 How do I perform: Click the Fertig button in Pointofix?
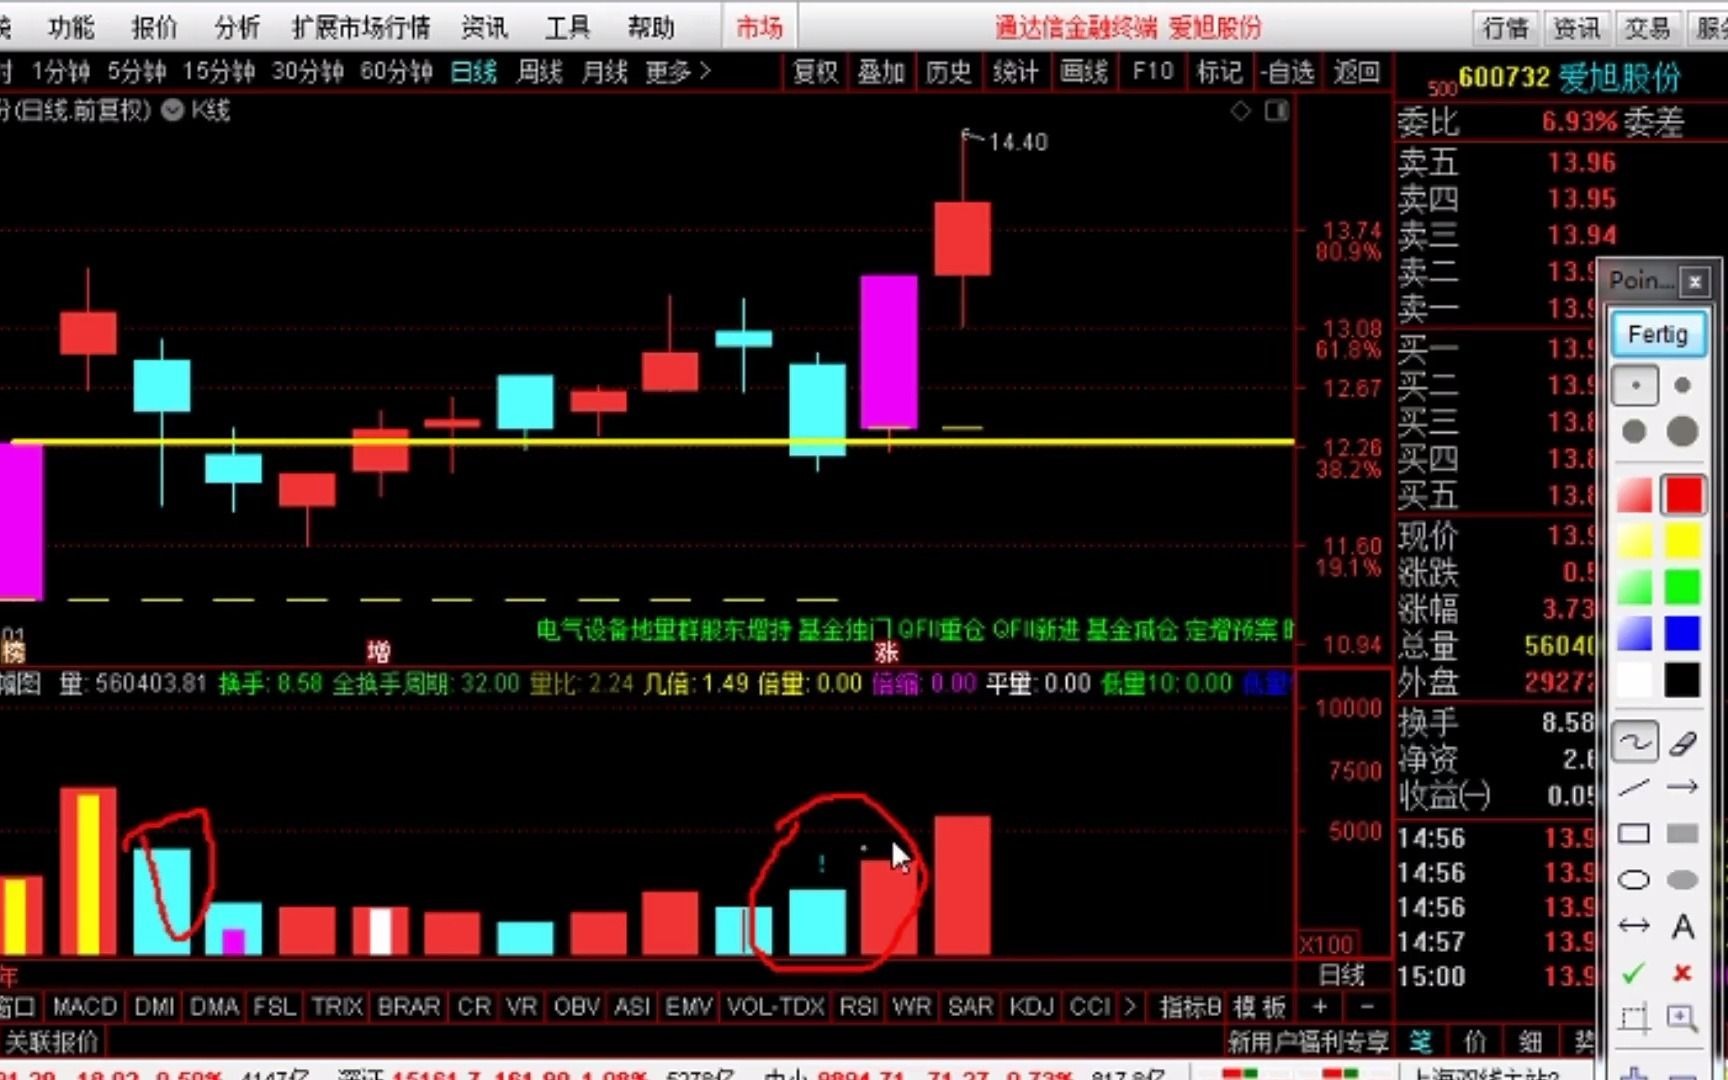1657,334
